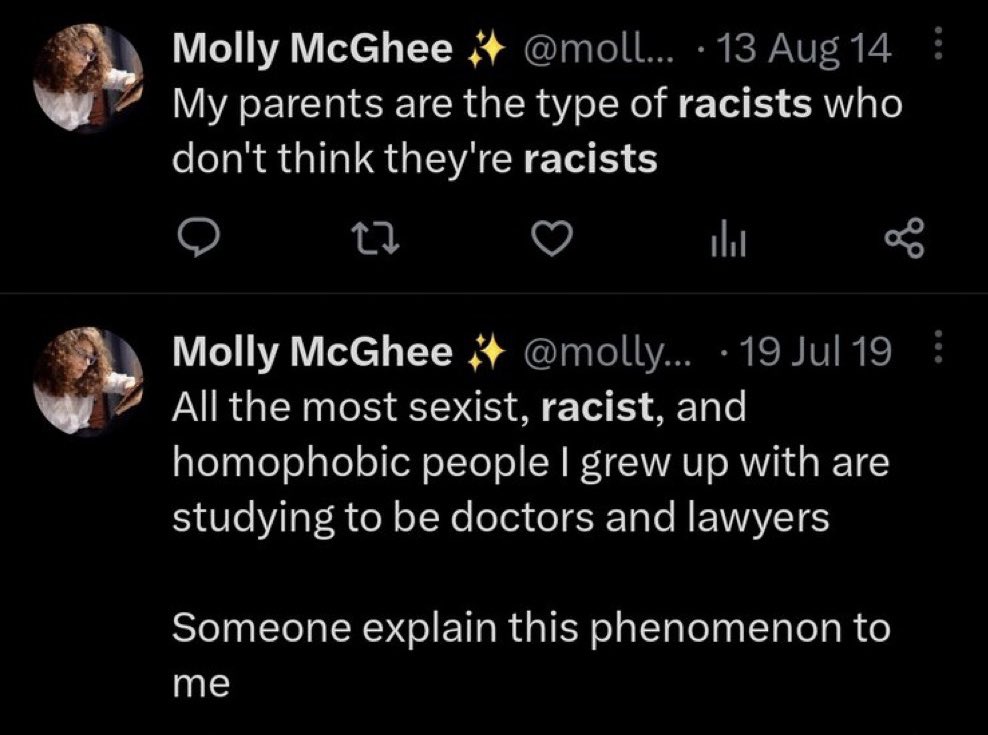Click bold word "racist" in second tweet
The width and height of the screenshot is (988, 735).
(x=597, y=407)
